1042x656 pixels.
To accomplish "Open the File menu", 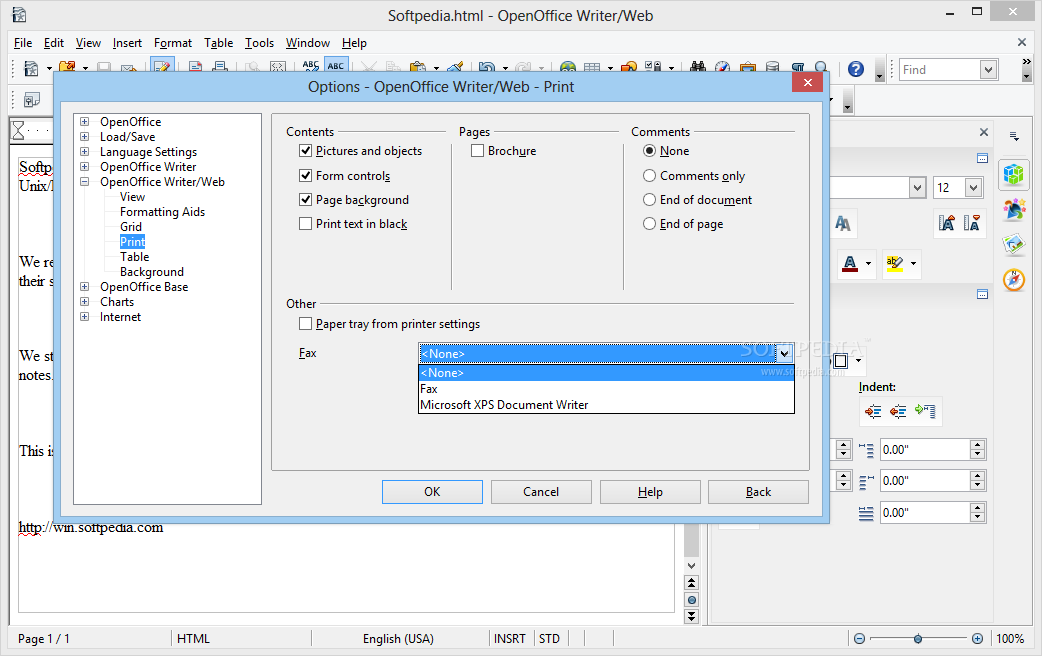I will click(23, 43).
